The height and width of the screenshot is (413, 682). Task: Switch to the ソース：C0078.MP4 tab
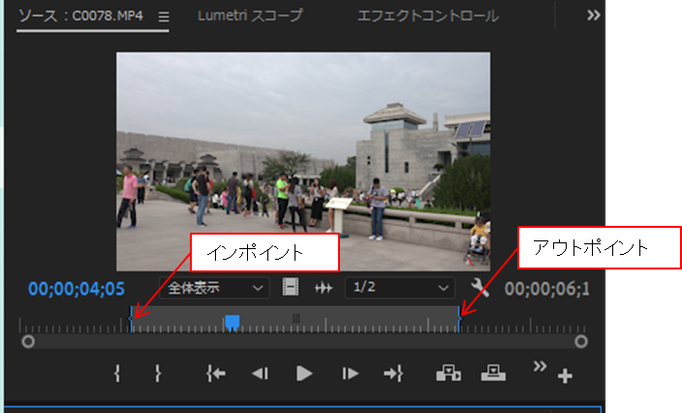click(x=81, y=16)
